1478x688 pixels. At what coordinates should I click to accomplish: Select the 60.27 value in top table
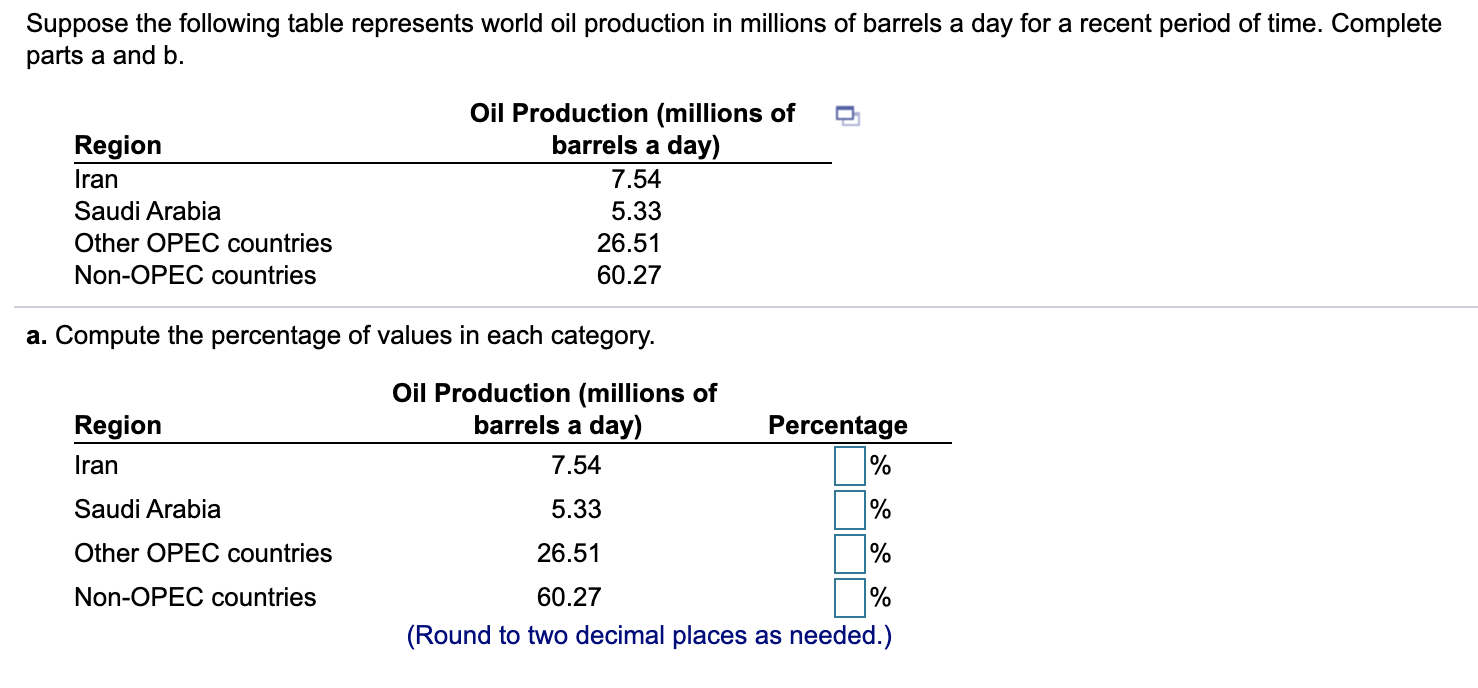tap(629, 276)
